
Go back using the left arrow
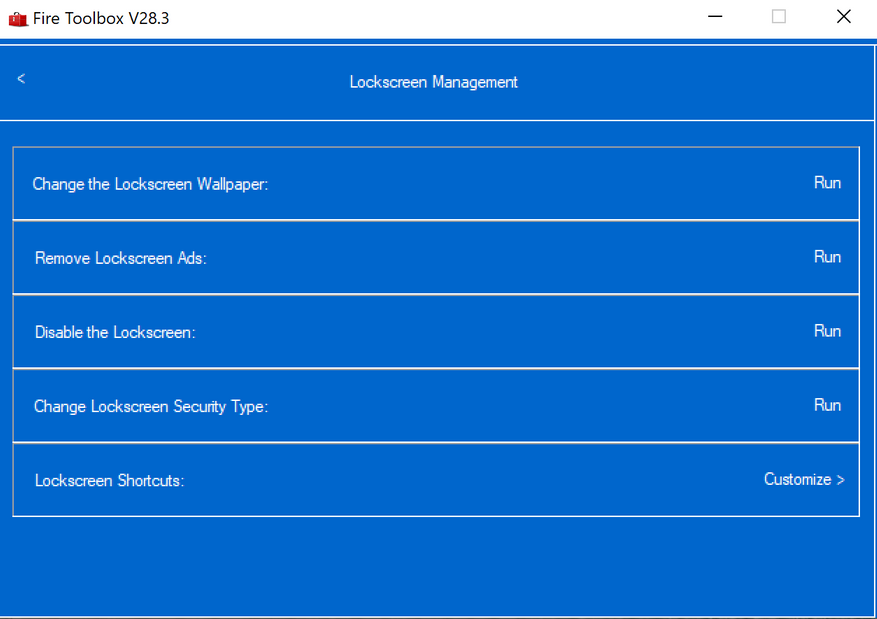21,79
